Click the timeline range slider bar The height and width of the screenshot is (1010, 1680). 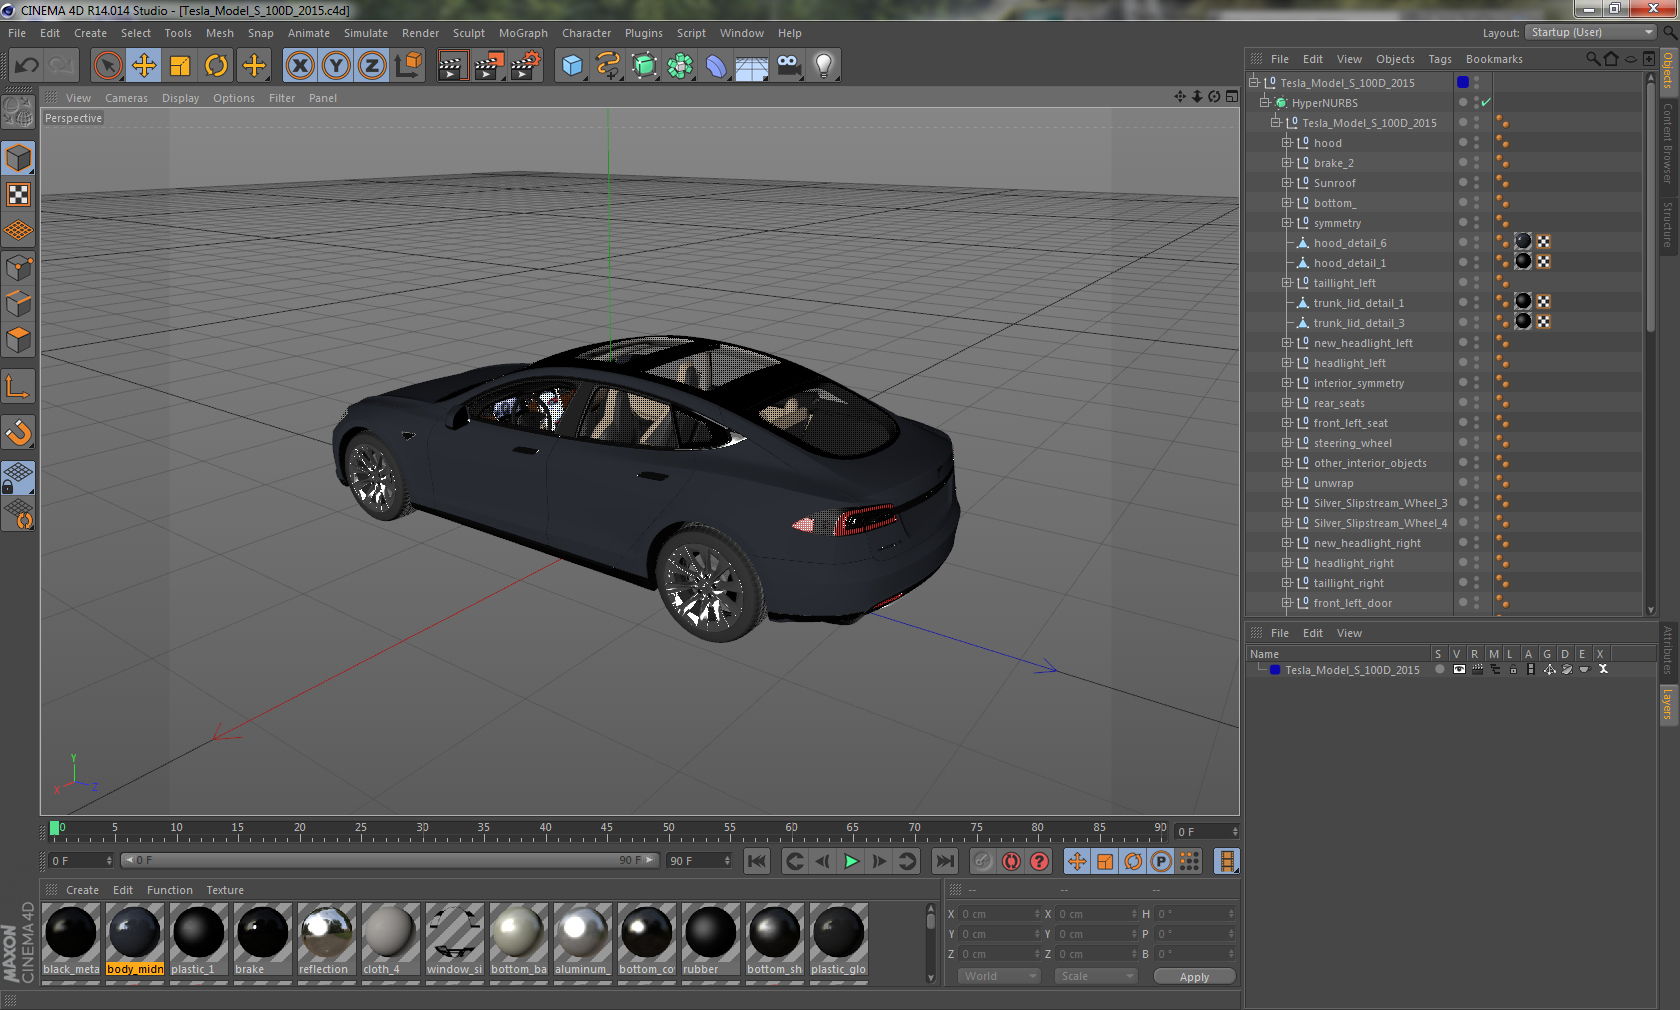coord(390,860)
